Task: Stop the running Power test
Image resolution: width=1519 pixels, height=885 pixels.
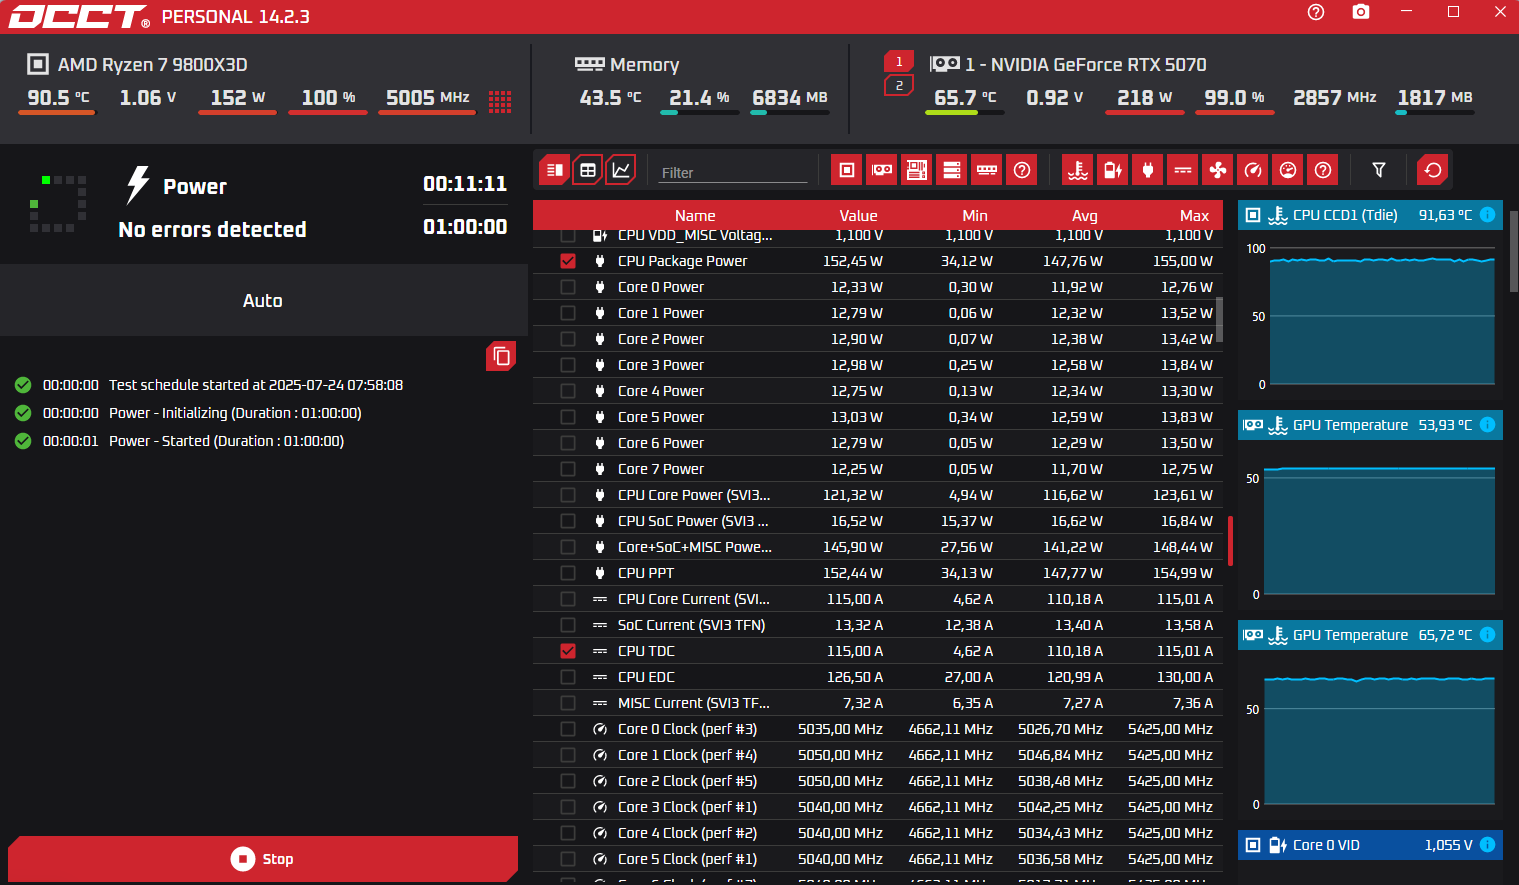Action: click(263, 859)
